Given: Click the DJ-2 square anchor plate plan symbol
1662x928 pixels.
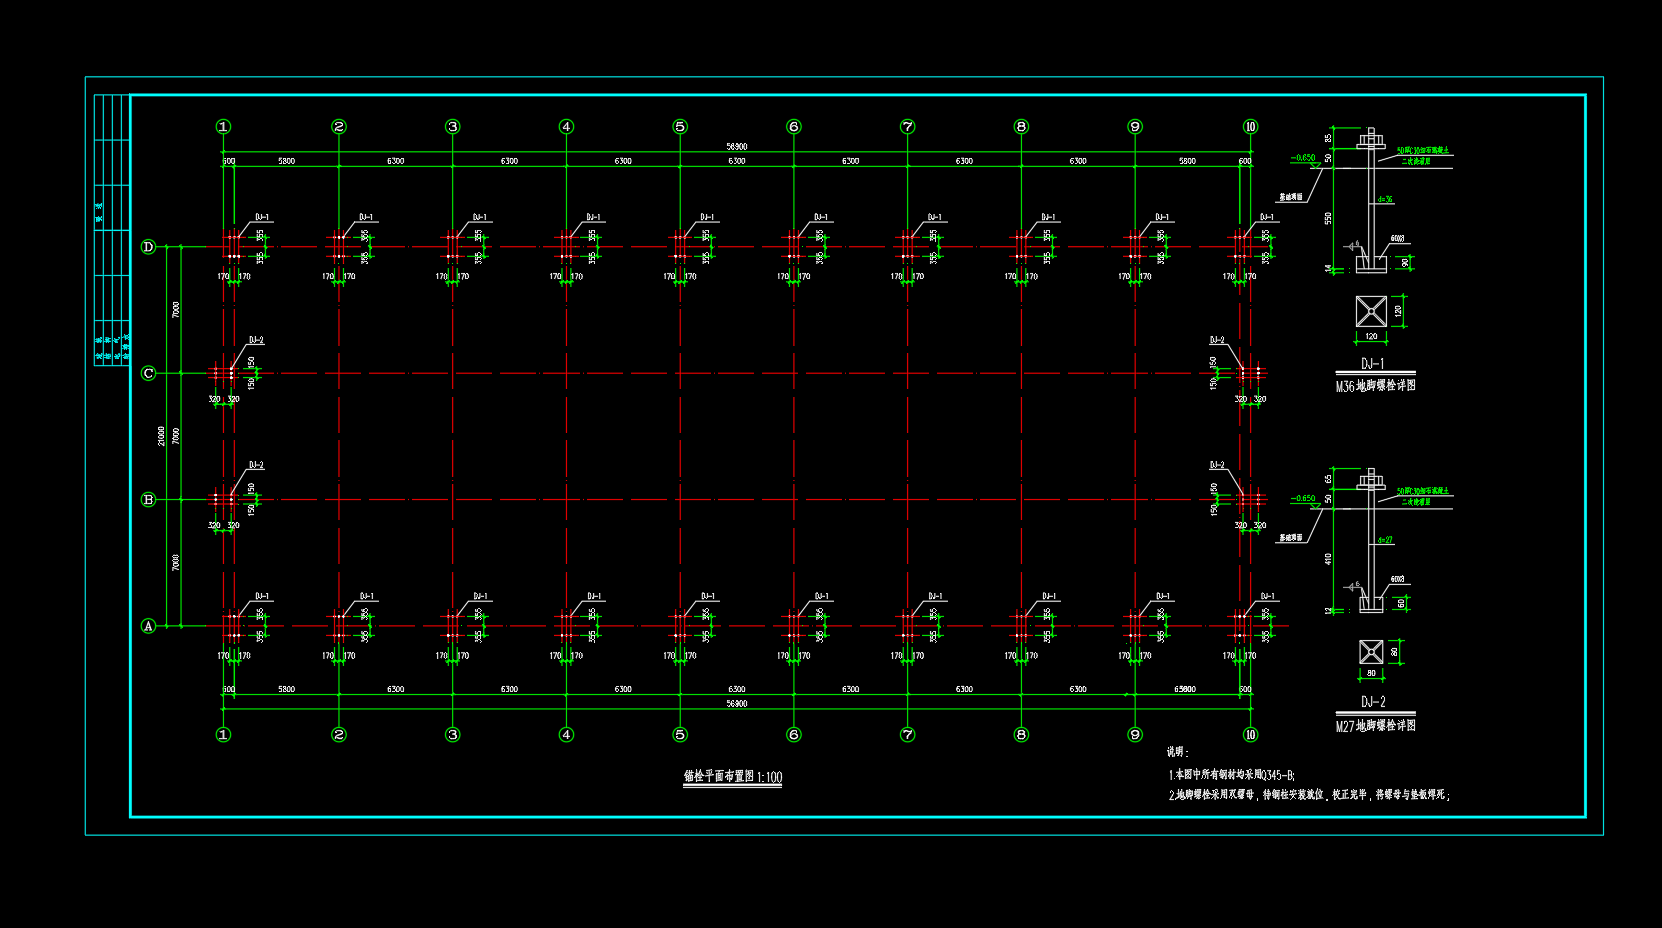Looking at the screenshot, I should point(1371,652).
